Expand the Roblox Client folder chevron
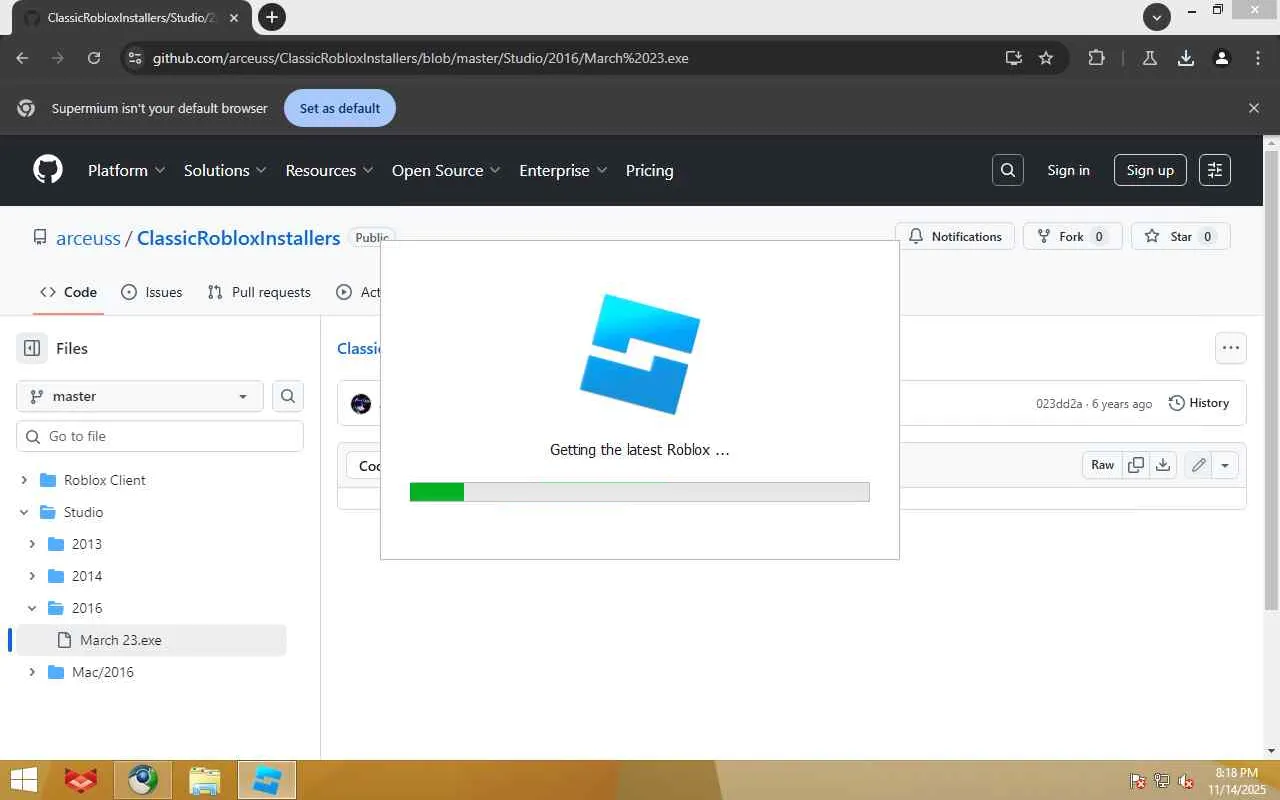Screen dimensions: 1280x800 (24, 480)
